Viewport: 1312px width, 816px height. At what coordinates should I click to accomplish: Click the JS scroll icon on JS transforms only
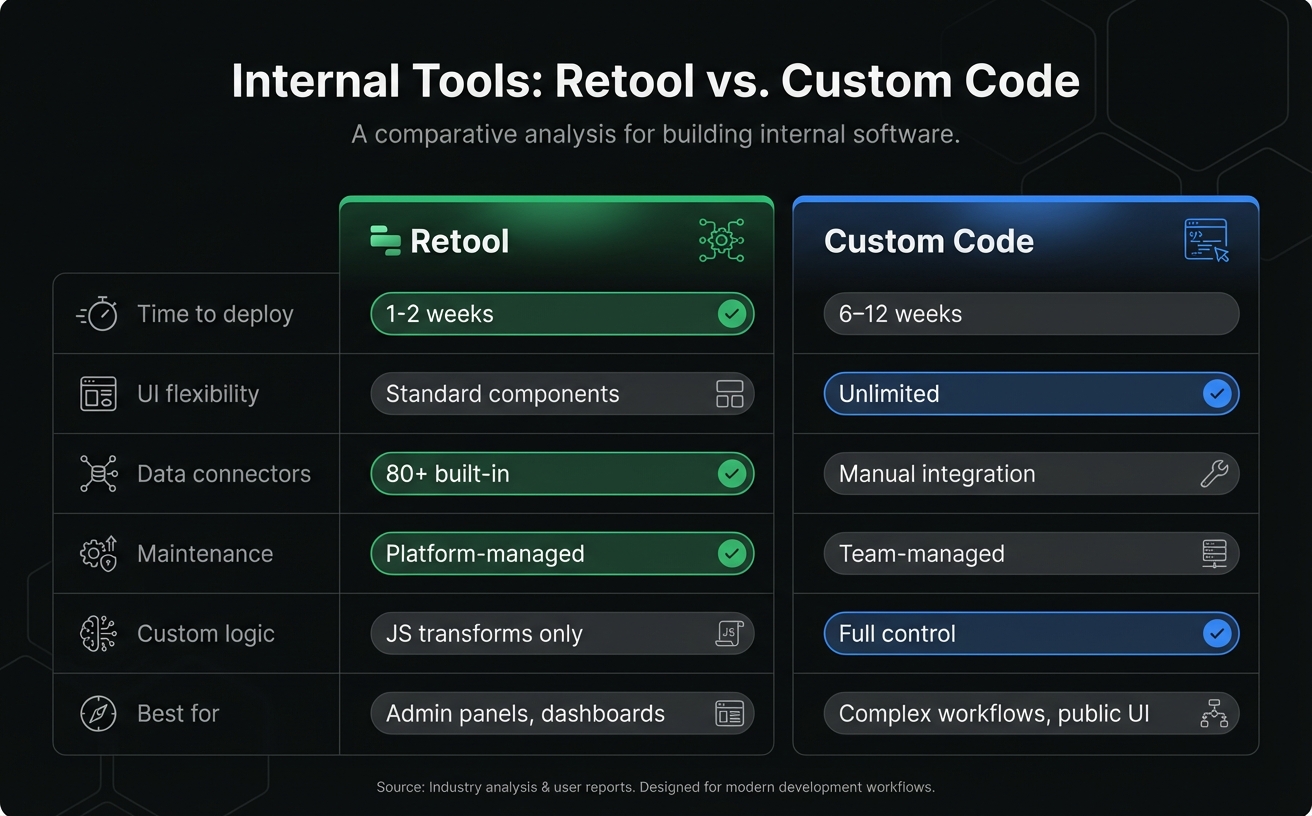pyautogui.click(x=729, y=633)
